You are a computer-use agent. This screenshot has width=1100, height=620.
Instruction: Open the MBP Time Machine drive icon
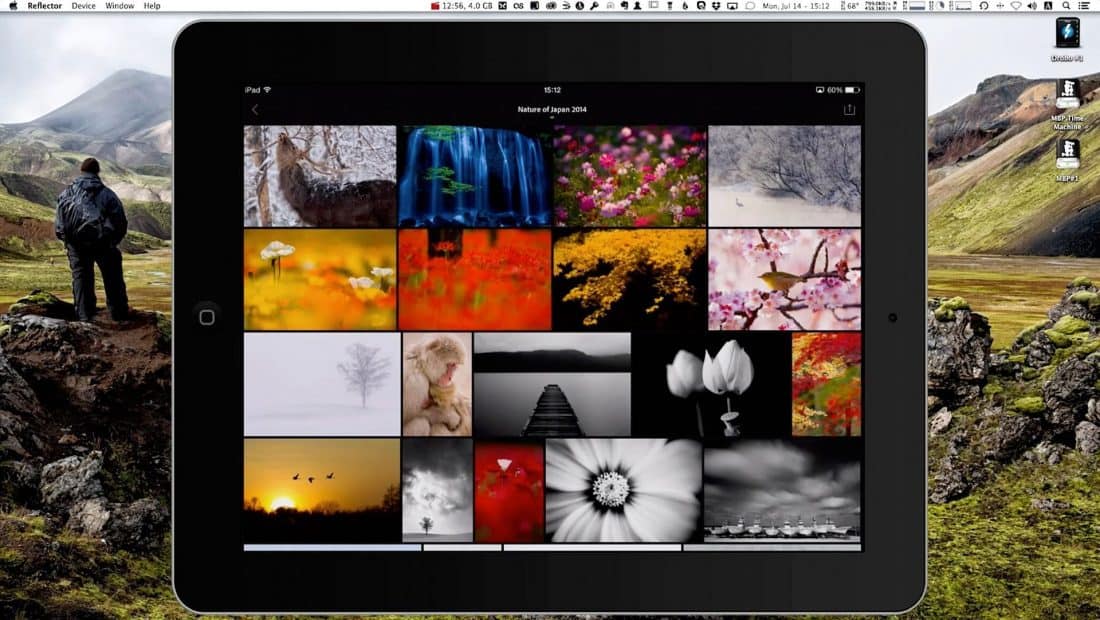tap(1067, 94)
